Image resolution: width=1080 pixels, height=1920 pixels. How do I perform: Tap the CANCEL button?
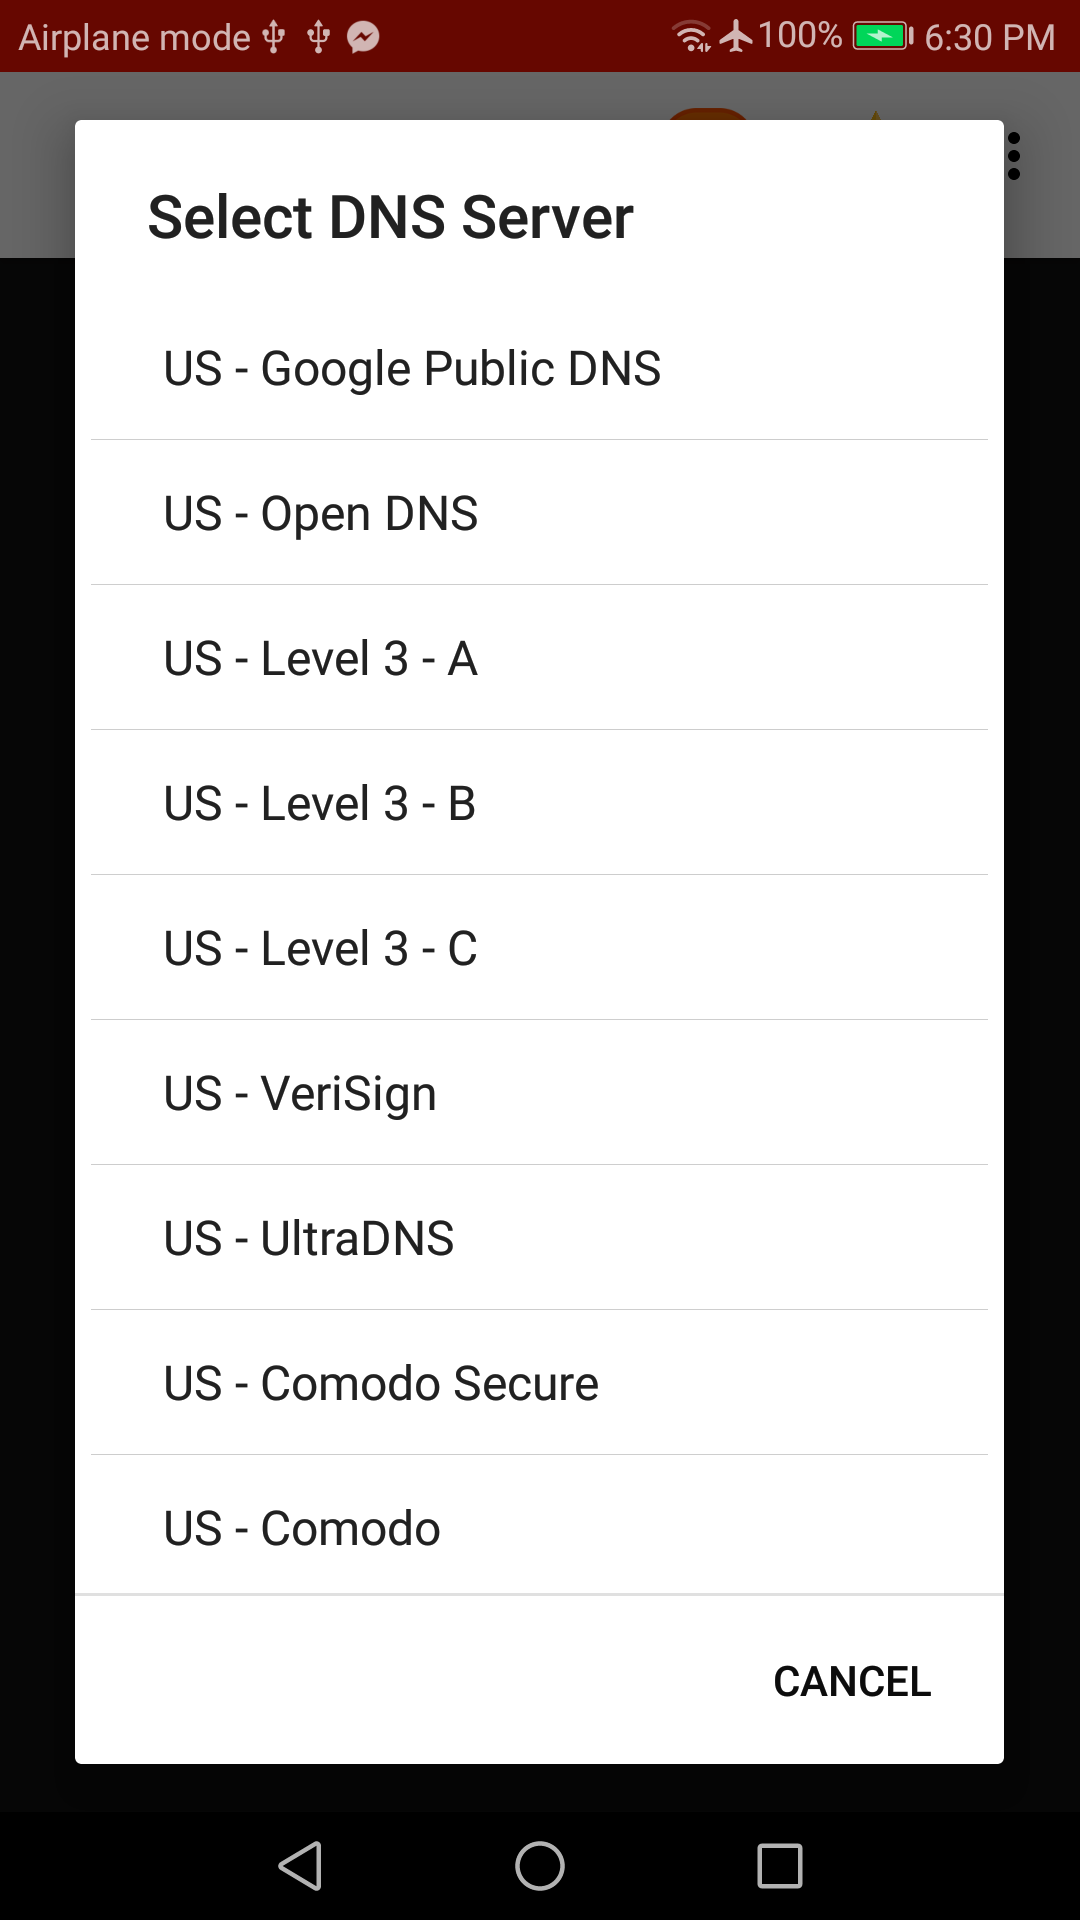(x=852, y=1682)
